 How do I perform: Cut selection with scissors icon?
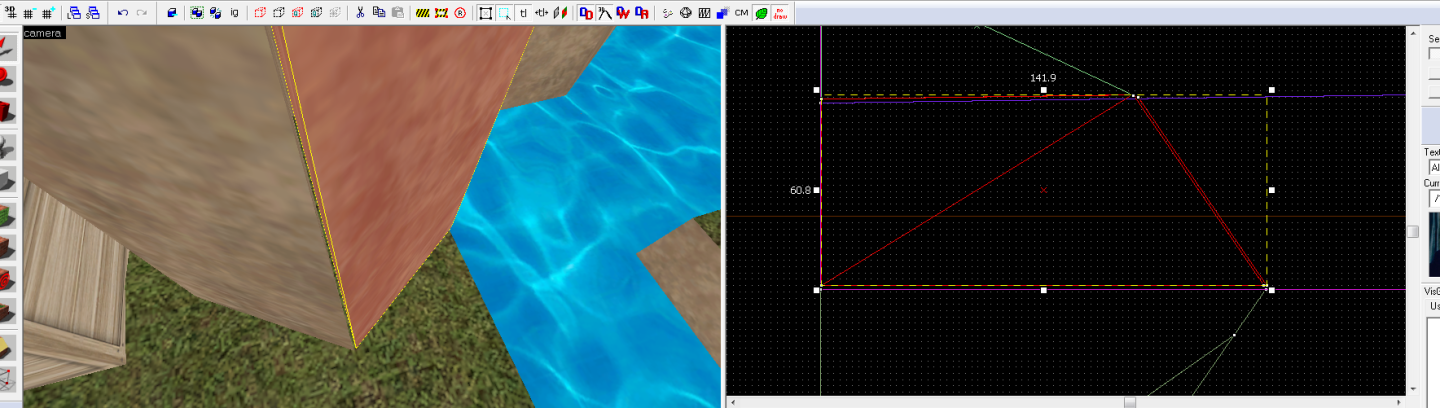(x=360, y=13)
